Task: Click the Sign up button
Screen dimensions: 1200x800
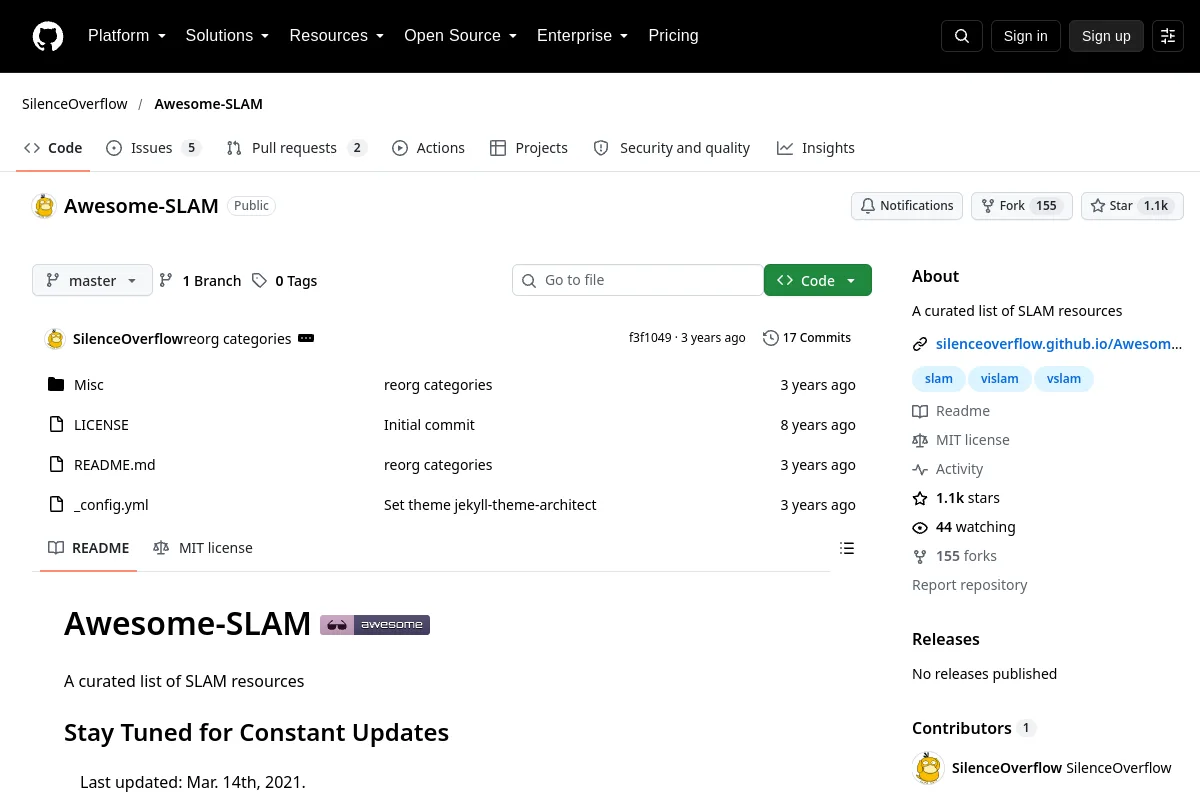Action: pyautogui.click(x=1106, y=36)
